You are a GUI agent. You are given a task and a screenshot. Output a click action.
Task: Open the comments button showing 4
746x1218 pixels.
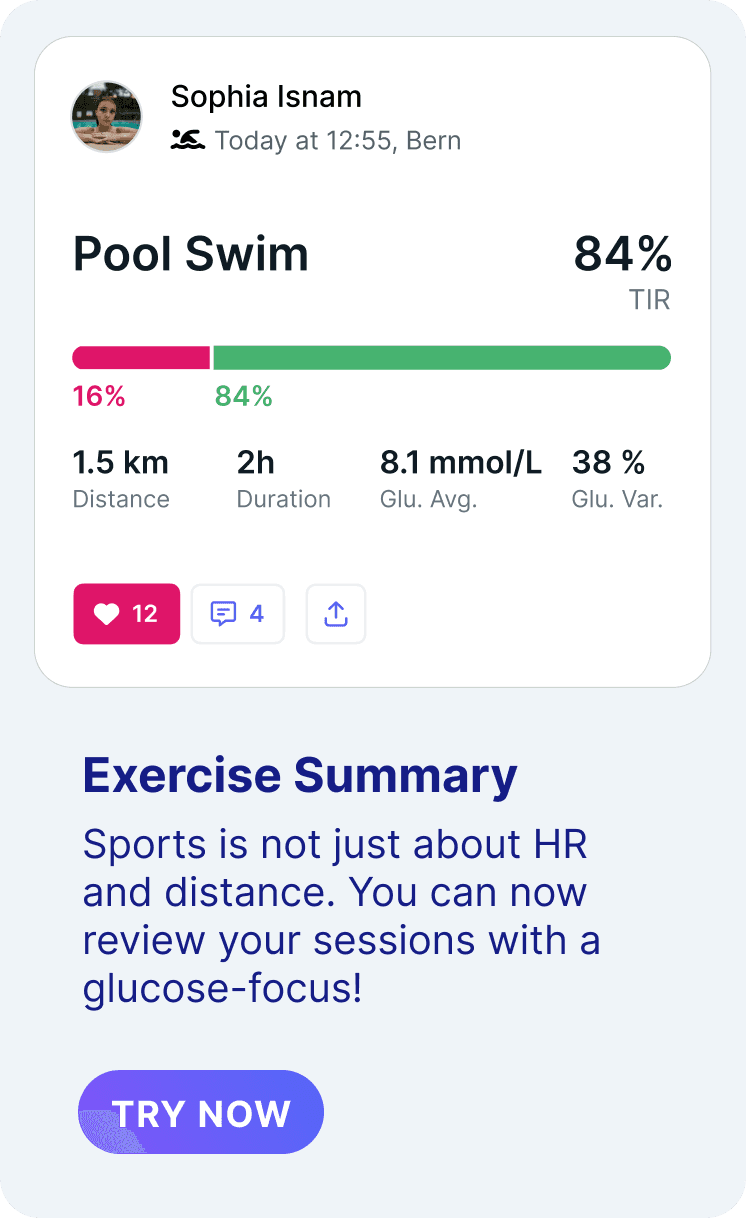pyautogui.click(x=238, y=613)
